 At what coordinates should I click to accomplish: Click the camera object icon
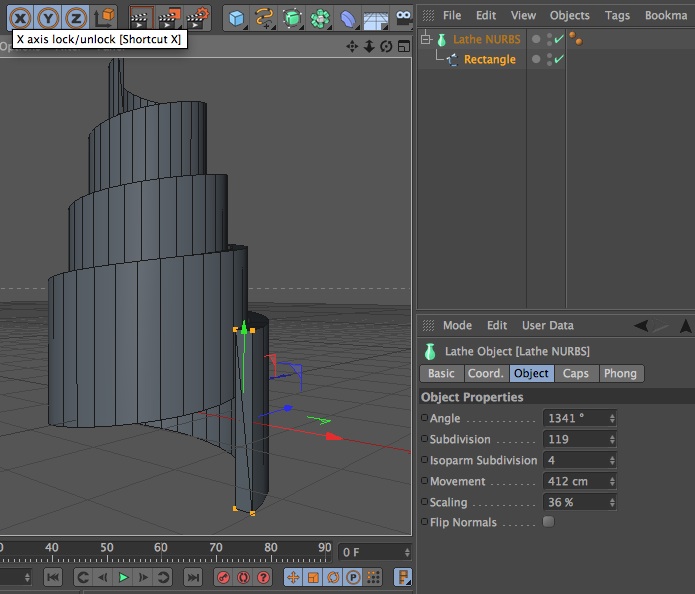tap(403, 18)
